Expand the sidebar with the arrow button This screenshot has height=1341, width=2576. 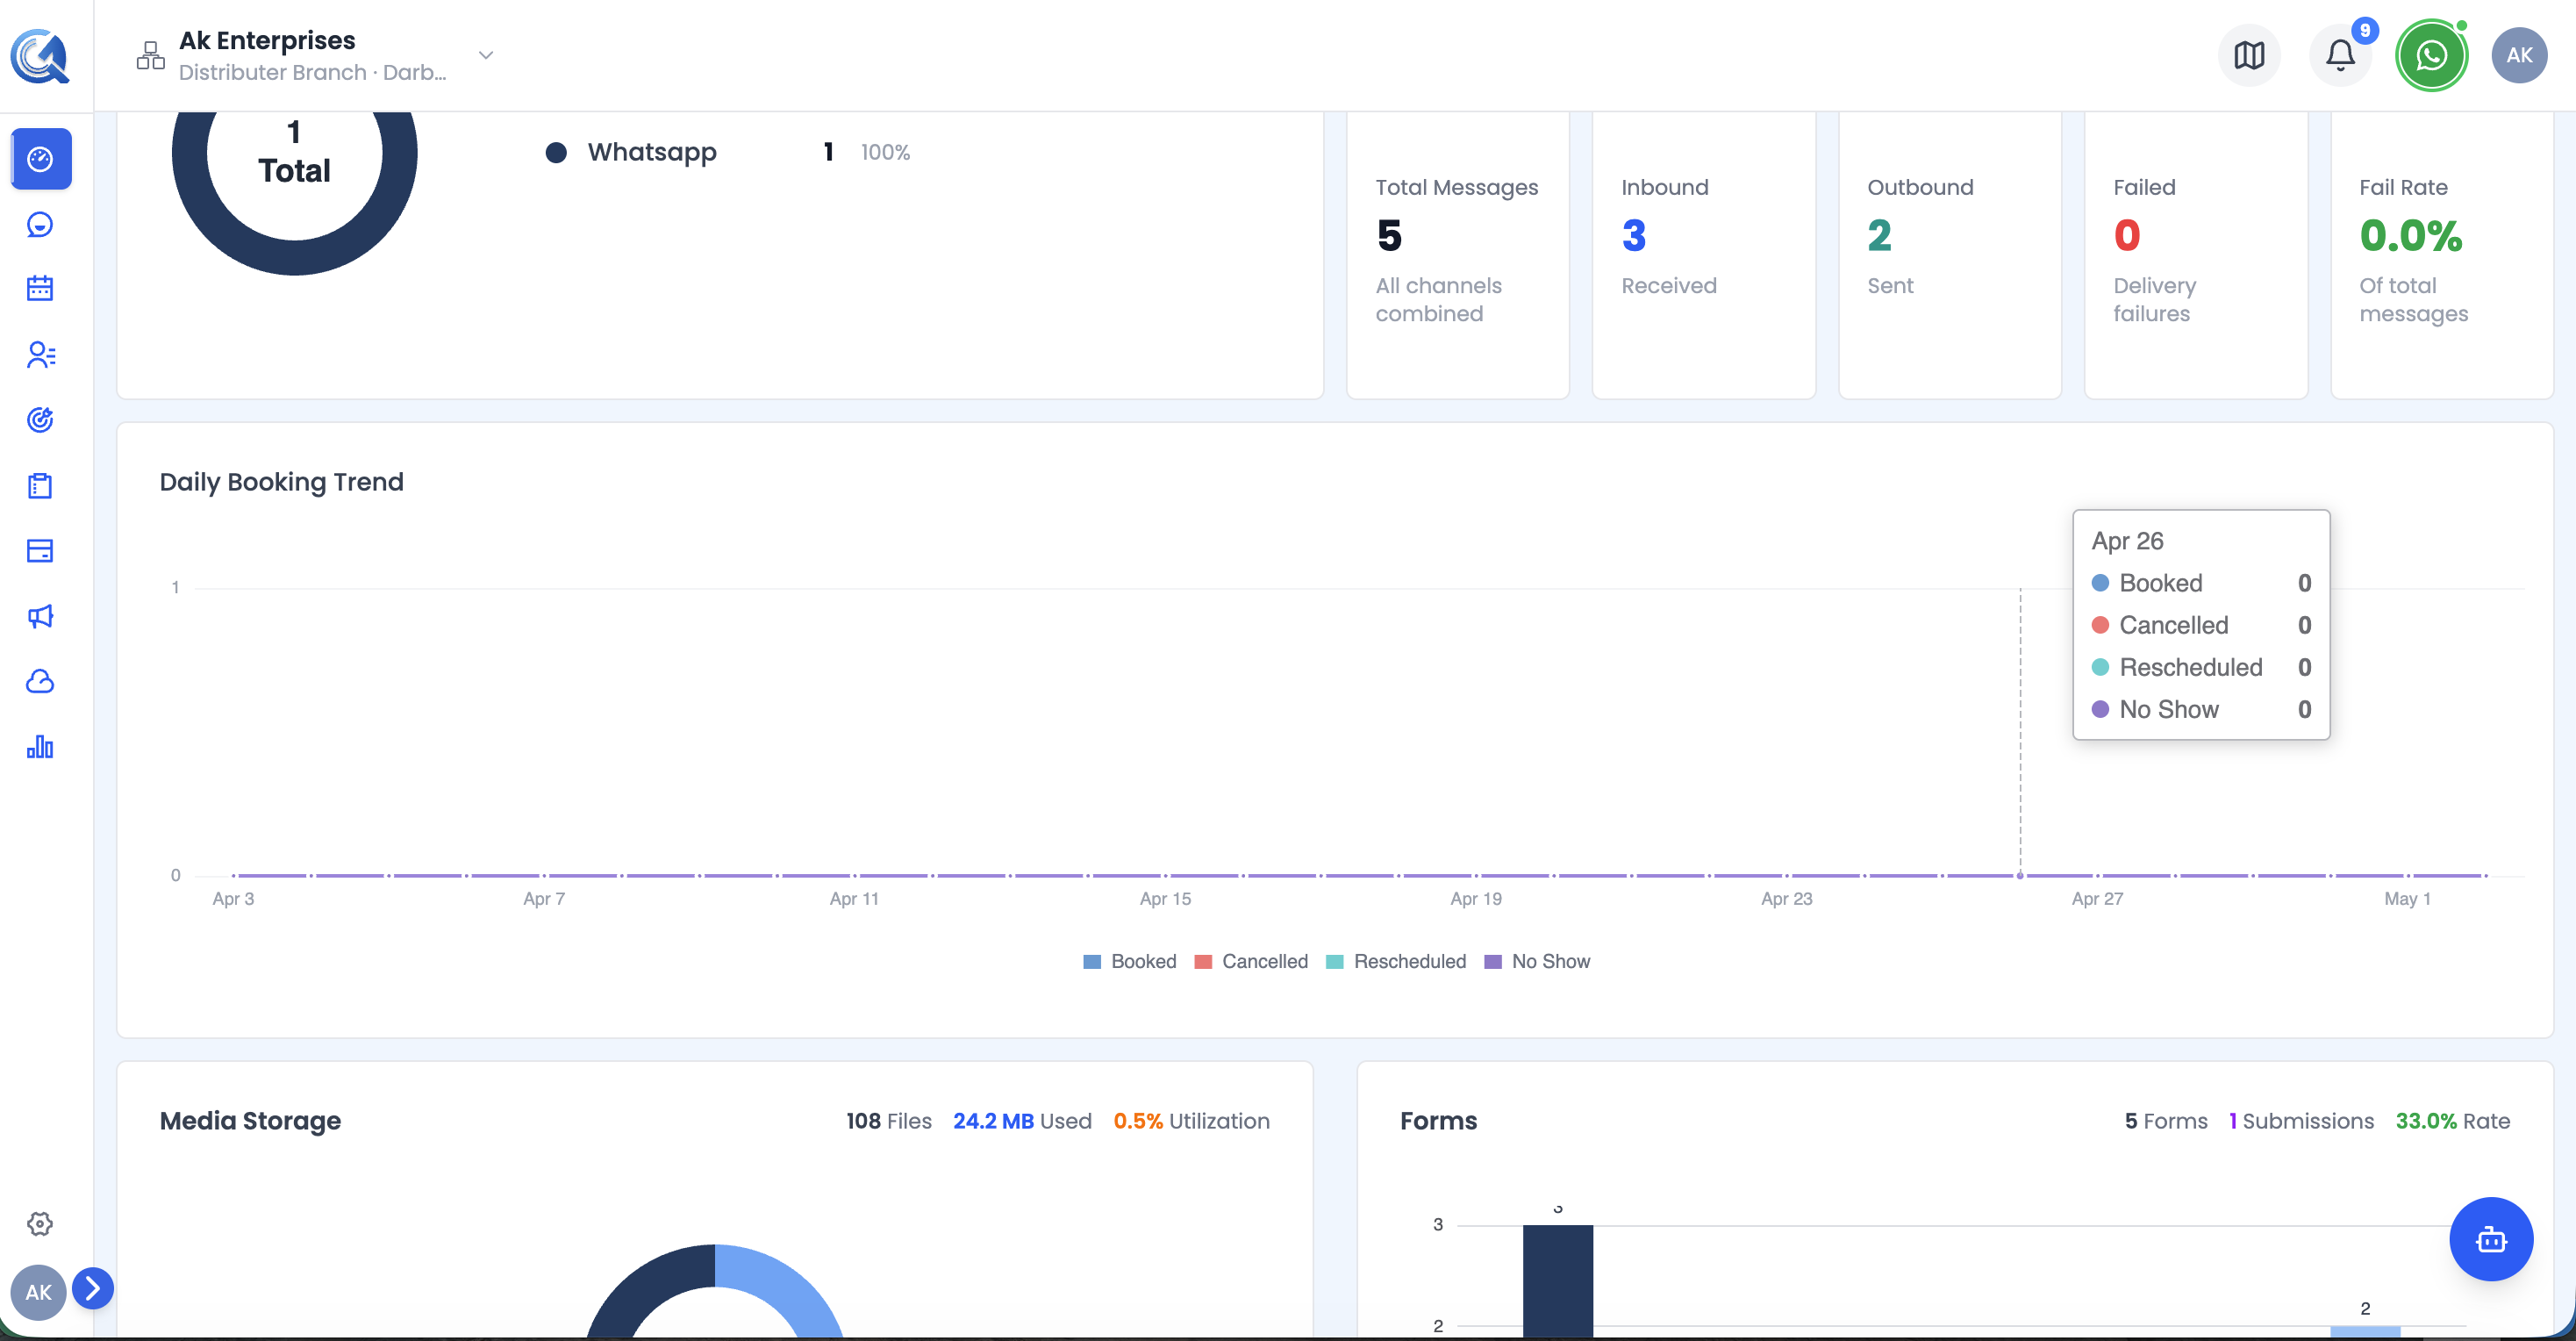[92, 1288]
